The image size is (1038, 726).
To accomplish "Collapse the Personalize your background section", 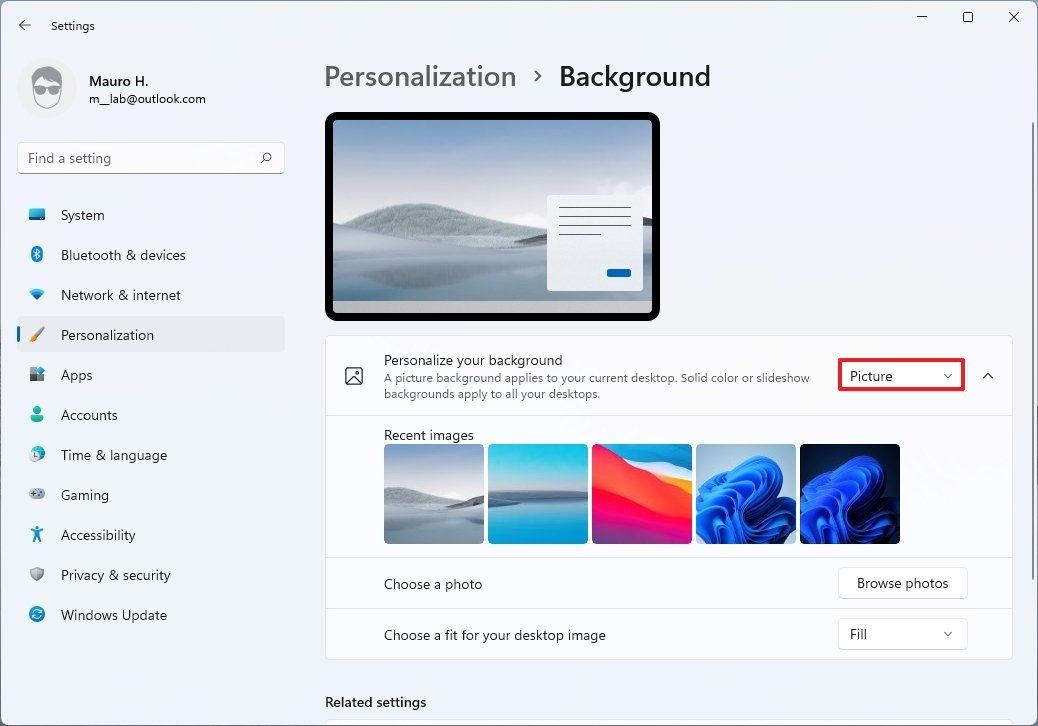I will 988,376.
